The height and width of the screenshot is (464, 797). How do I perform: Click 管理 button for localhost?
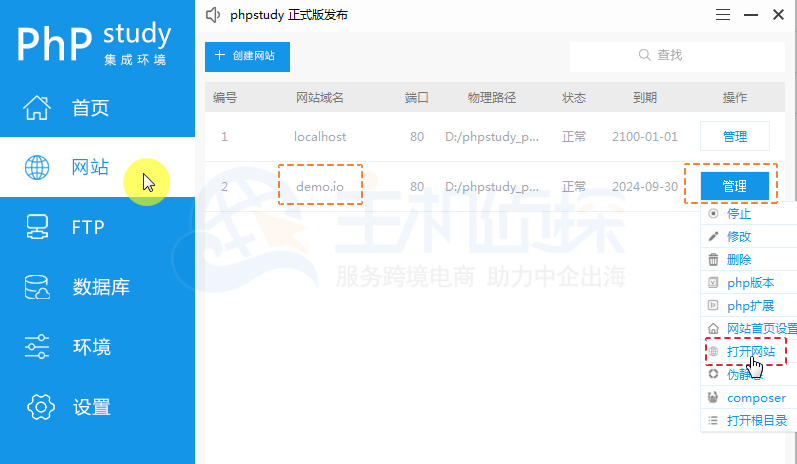pos(734,136)
